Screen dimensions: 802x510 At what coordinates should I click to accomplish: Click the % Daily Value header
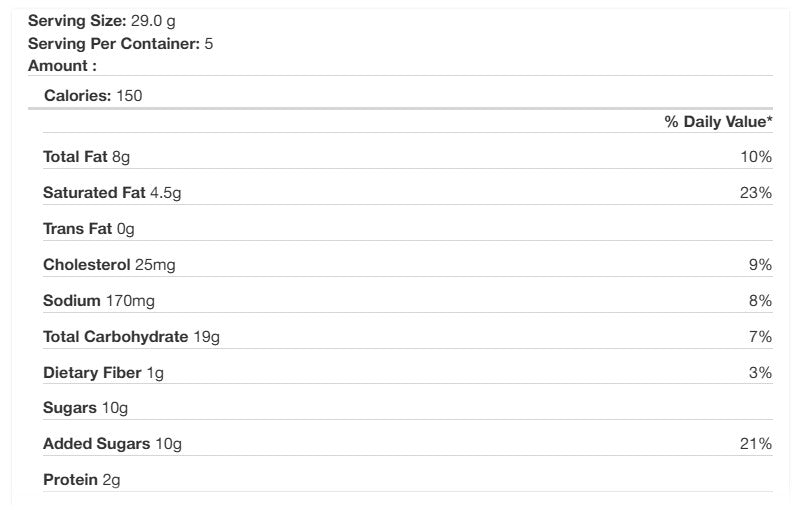pos(718,121)
